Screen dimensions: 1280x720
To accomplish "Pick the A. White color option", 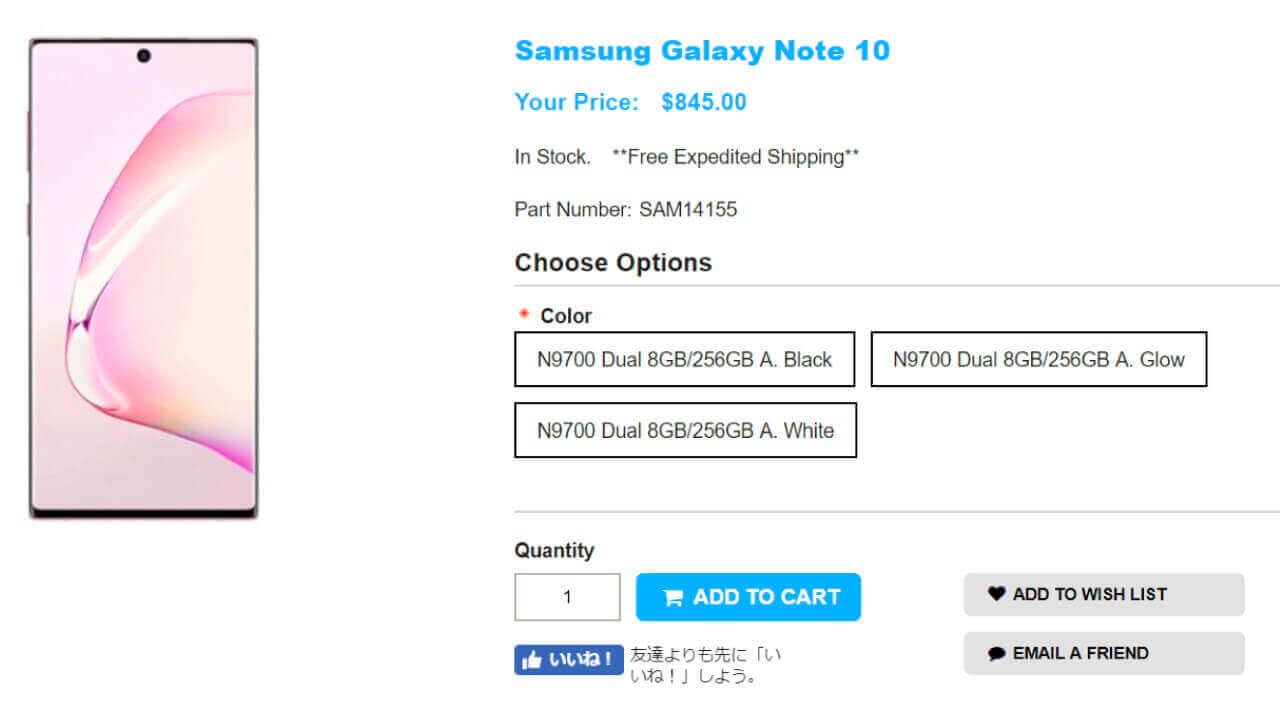I will pos(685,430).
